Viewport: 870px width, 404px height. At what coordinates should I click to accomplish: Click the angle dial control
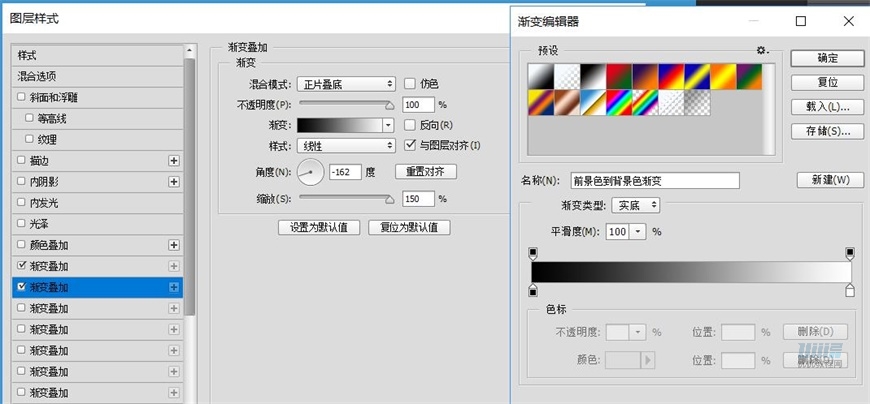(x=311, y=172)
